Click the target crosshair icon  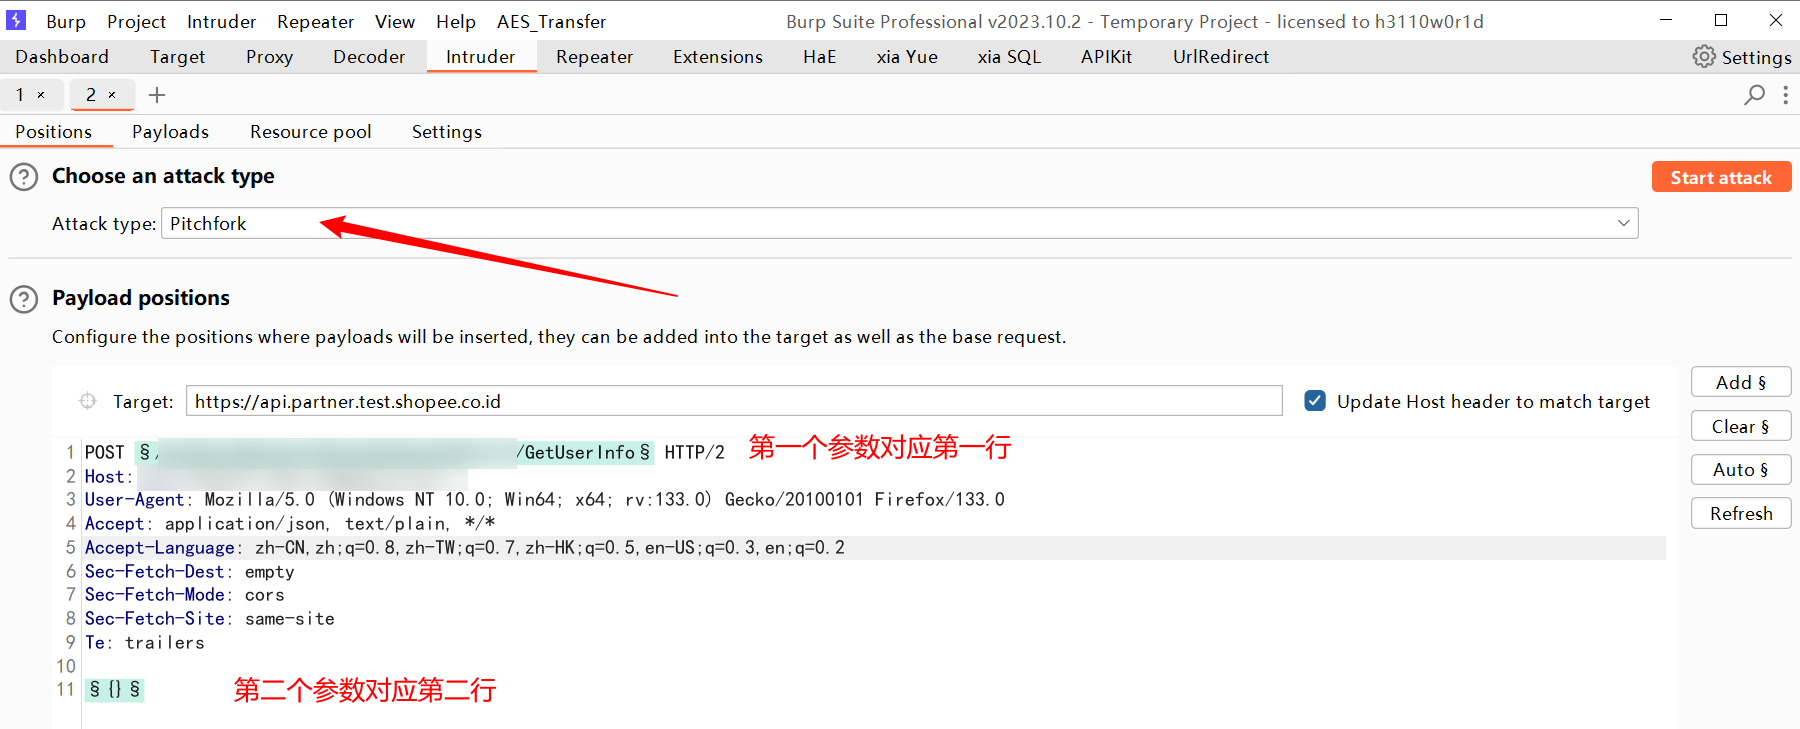pos(88,401)
